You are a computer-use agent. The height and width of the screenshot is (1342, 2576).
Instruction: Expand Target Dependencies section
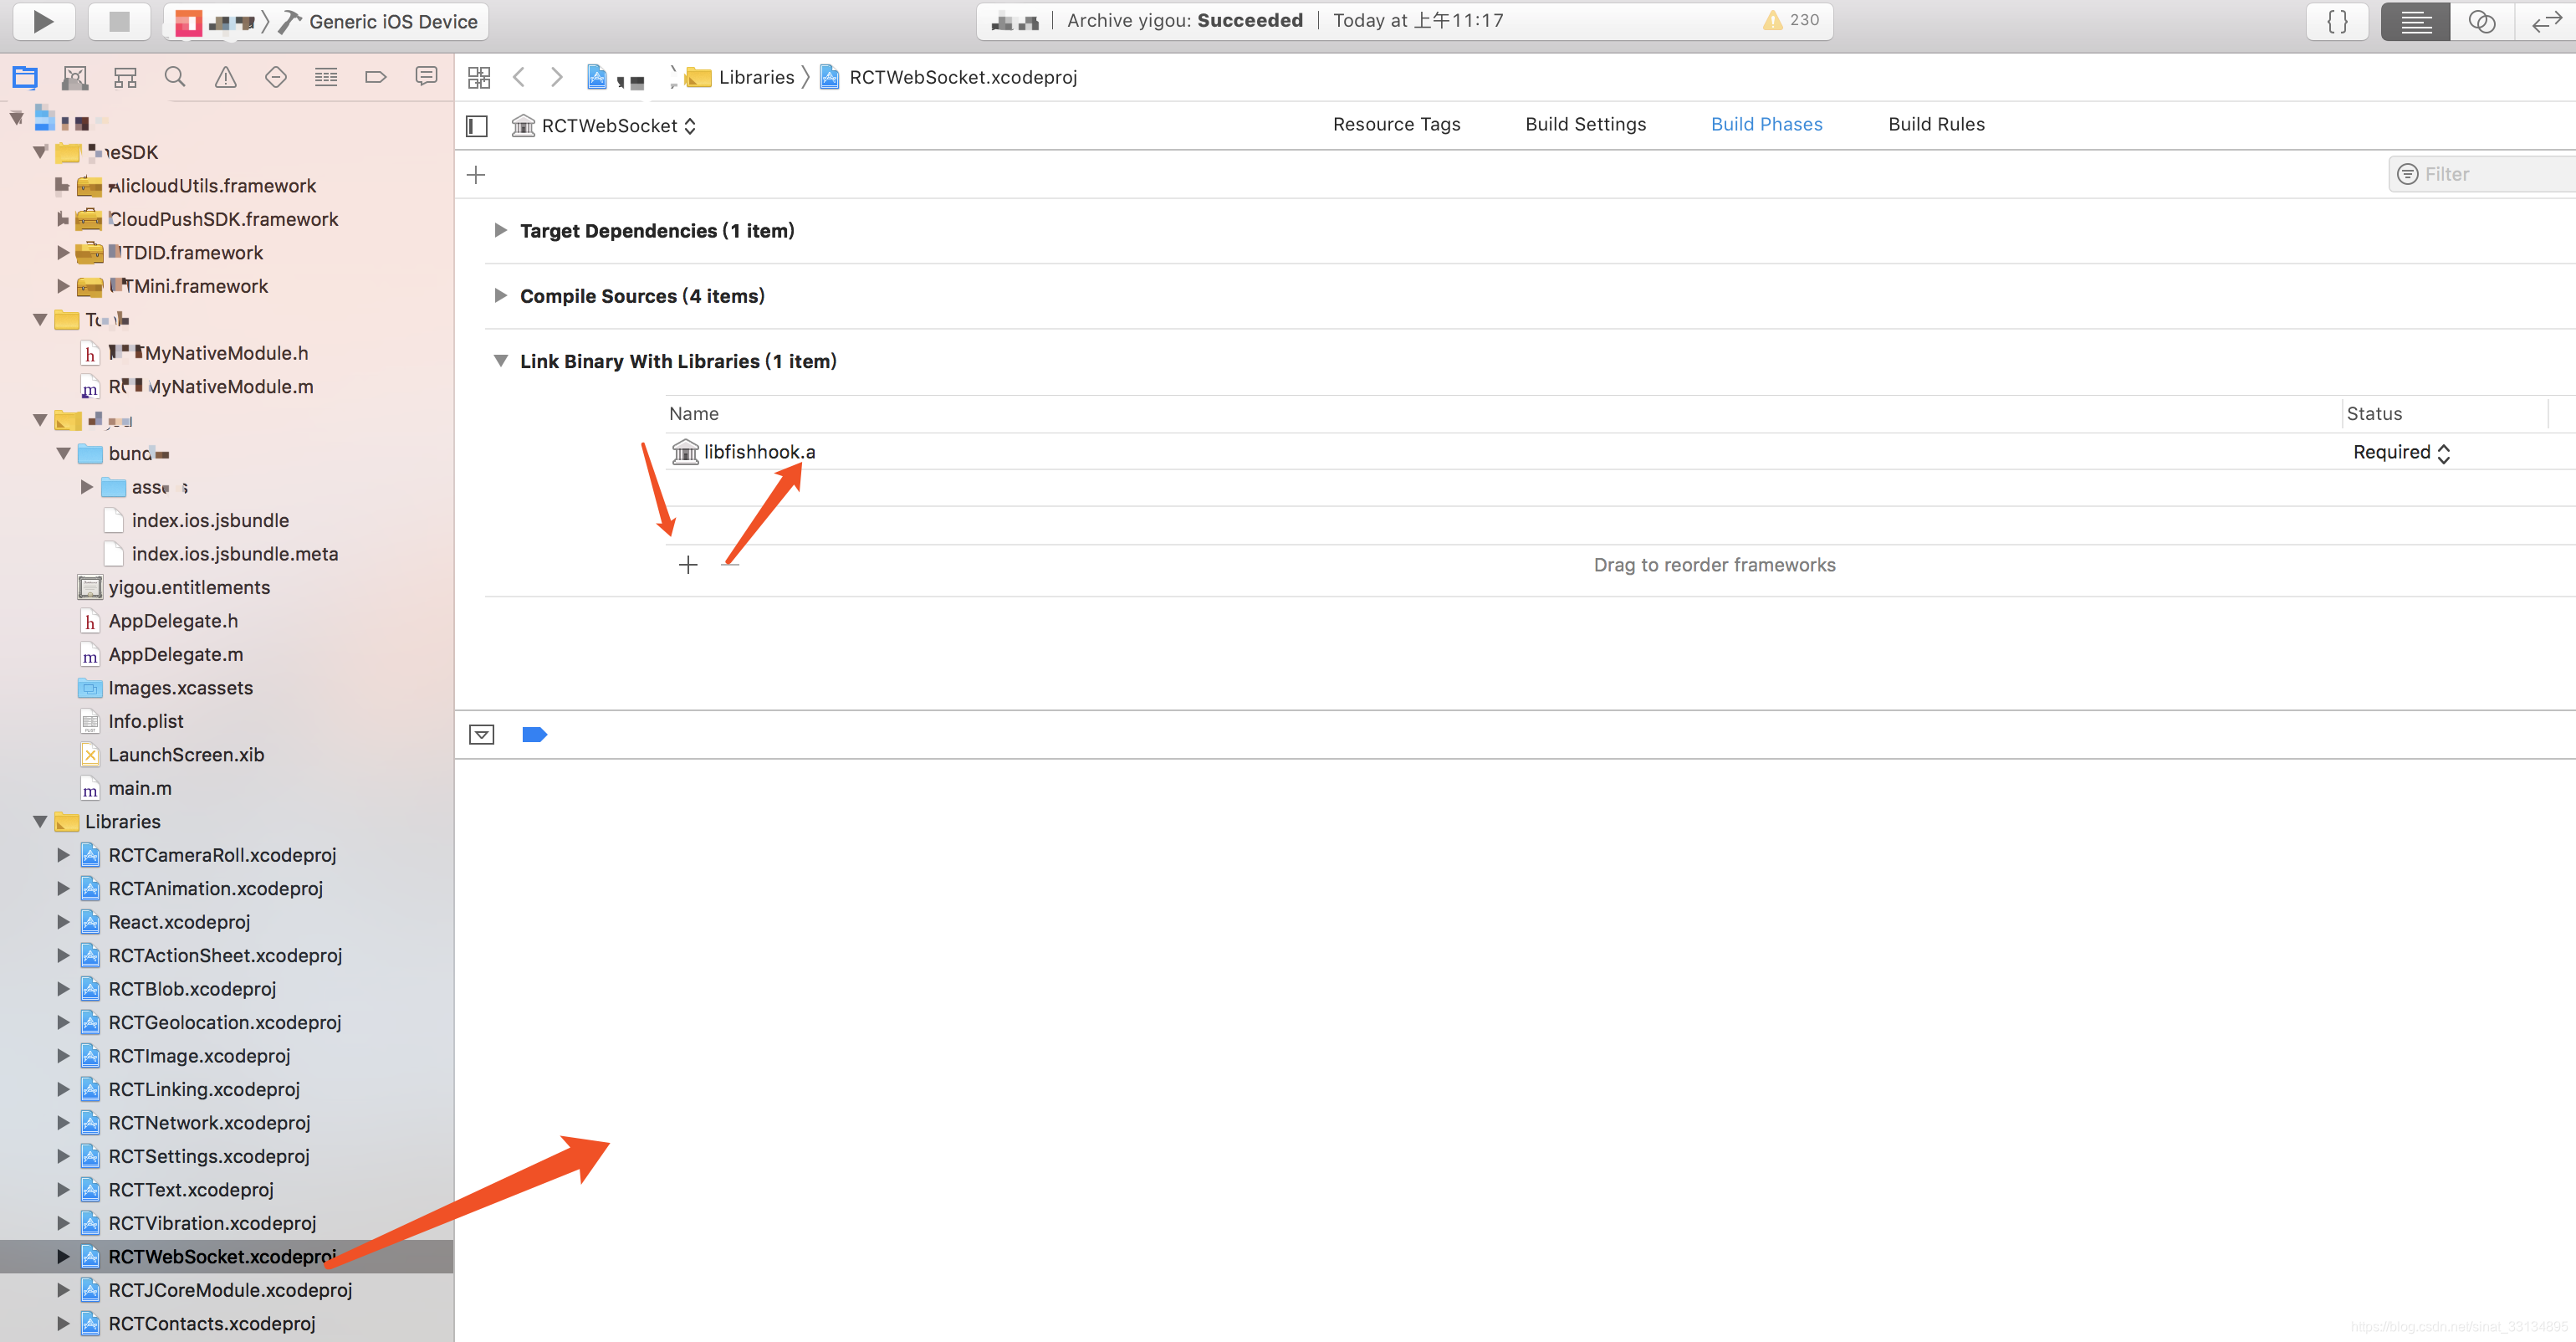(x=500, y=231)
